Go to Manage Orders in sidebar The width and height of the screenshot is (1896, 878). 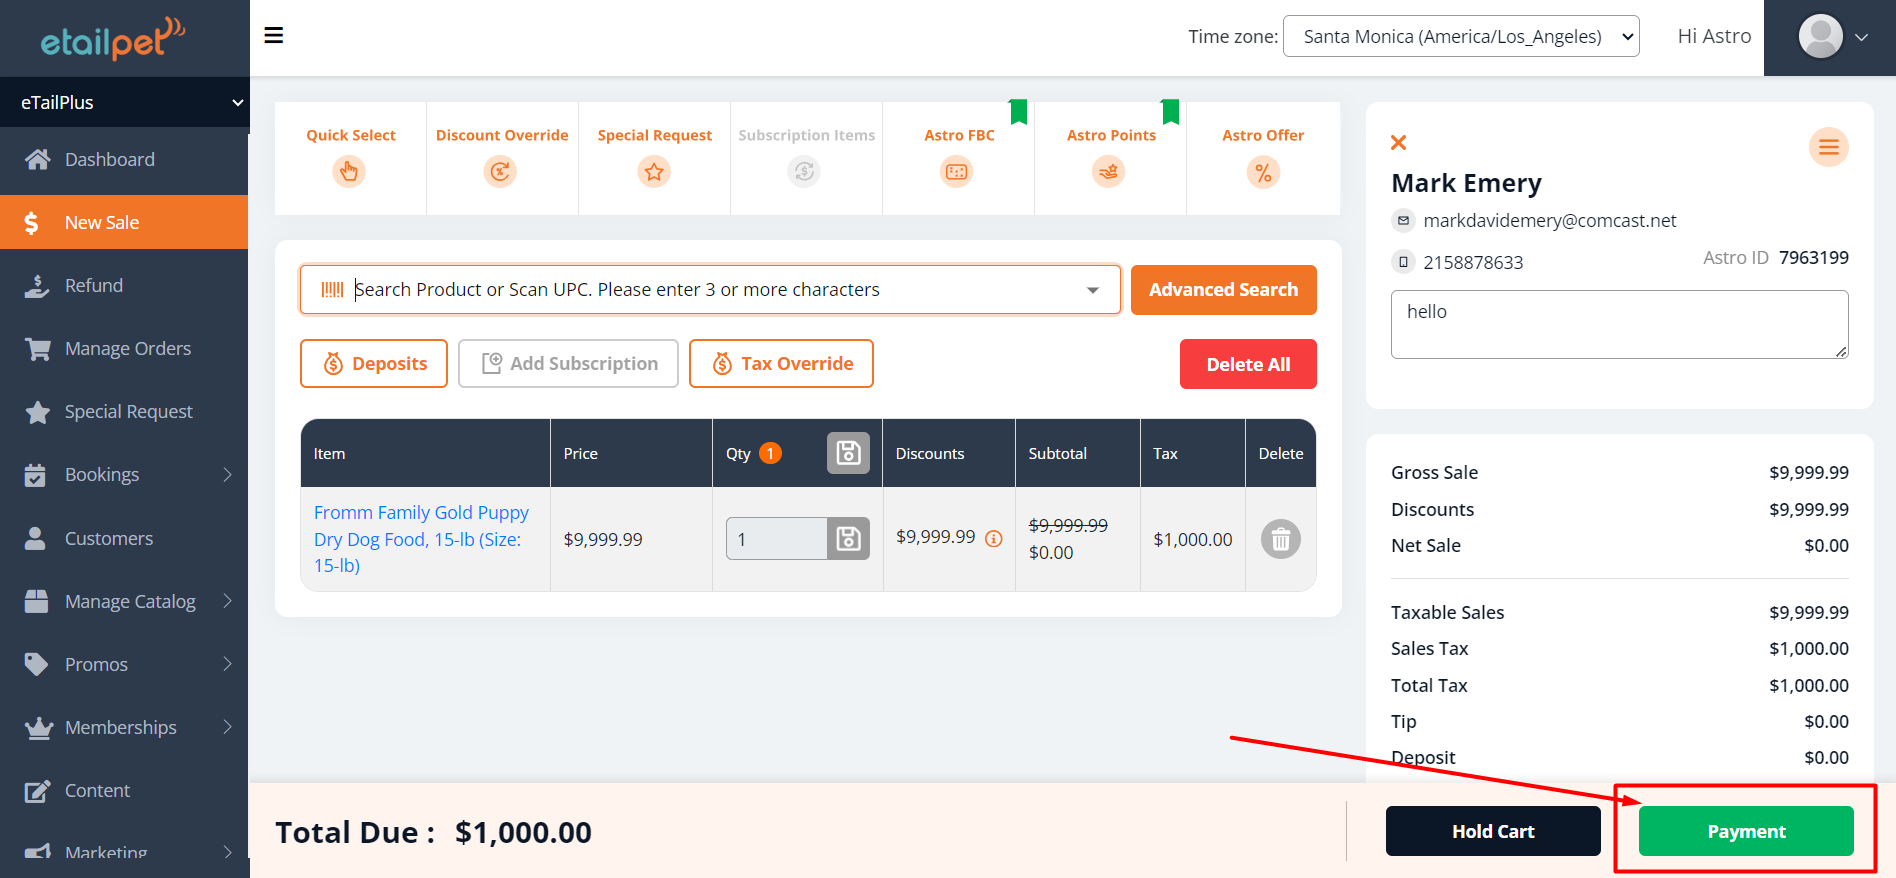pyautogui.click(x=127, y=349)
